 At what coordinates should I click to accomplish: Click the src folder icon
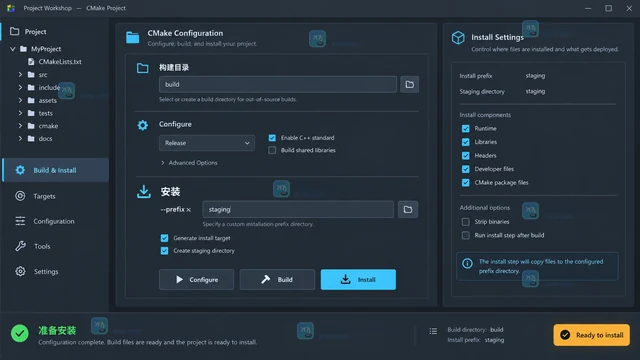tap(31, 75)
